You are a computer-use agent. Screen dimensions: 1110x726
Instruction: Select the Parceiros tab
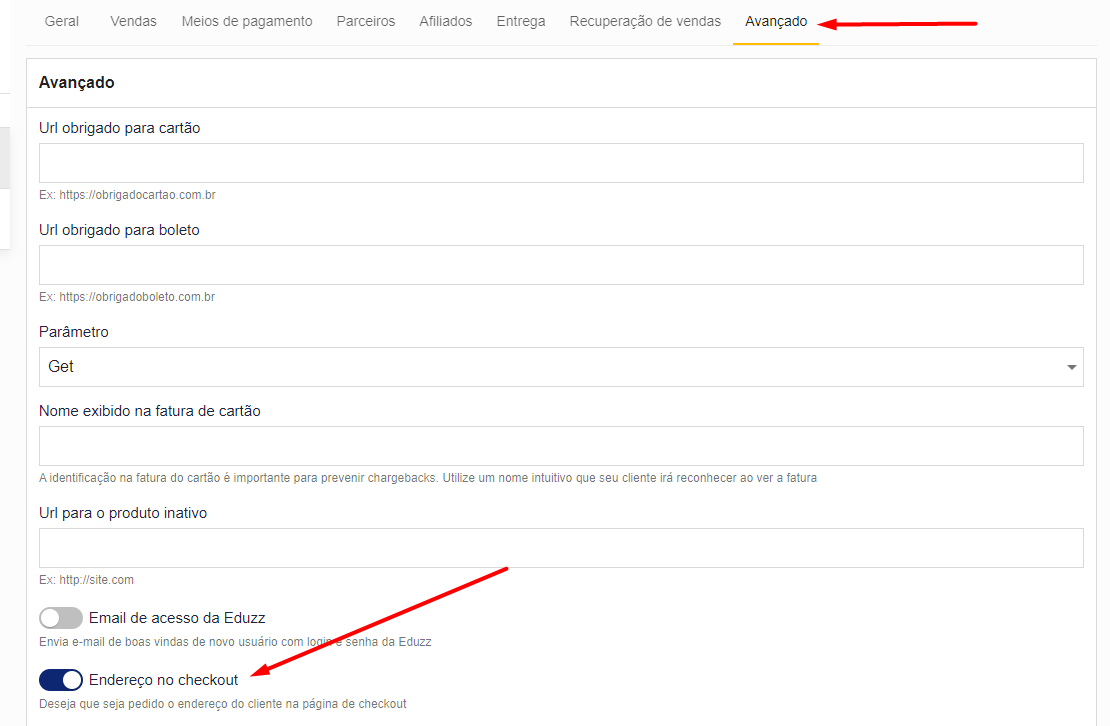point(366,21)
